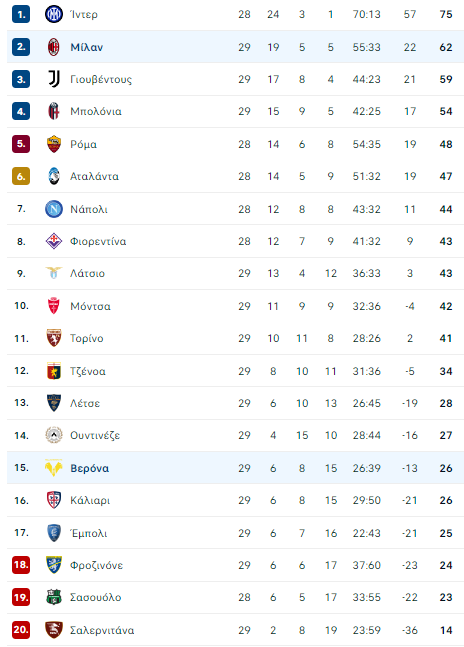Select the maroon rank 5 badge
The height and width of the screenshot is (647, 464).
21,144
